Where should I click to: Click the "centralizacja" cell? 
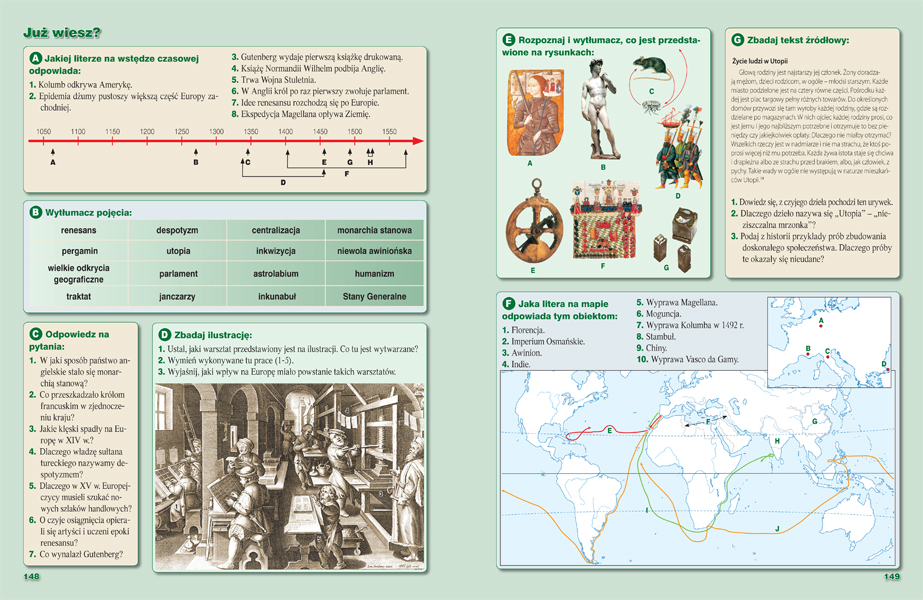[x=275, y=230]
